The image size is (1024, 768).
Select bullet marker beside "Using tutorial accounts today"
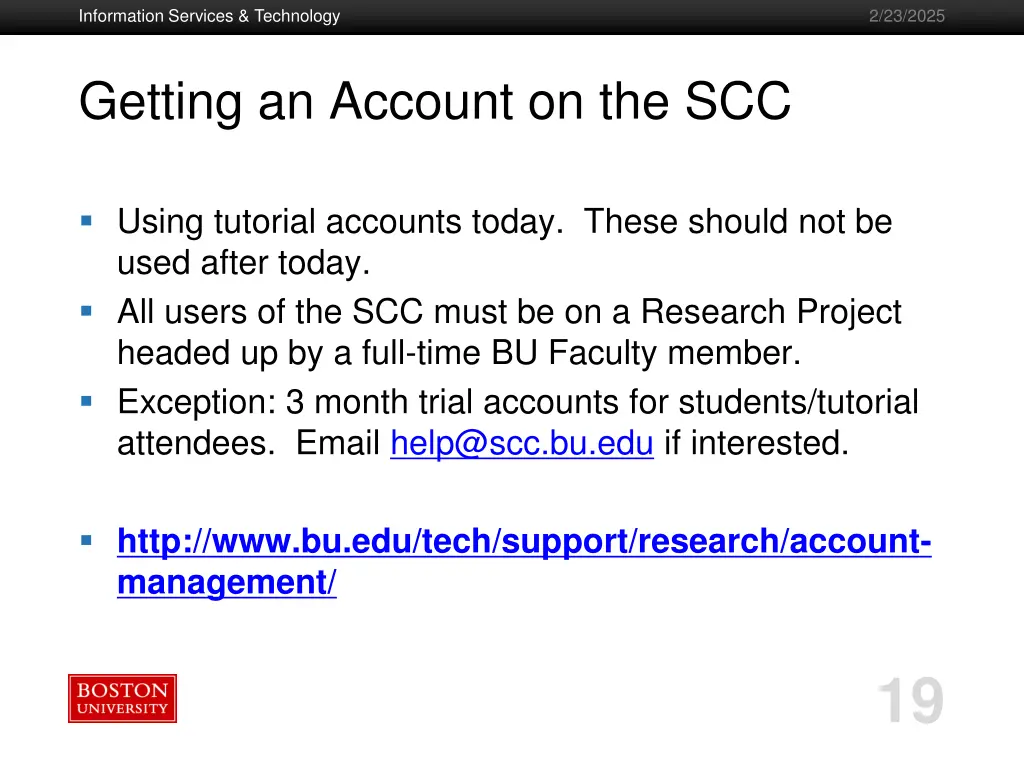click(86, 221)
